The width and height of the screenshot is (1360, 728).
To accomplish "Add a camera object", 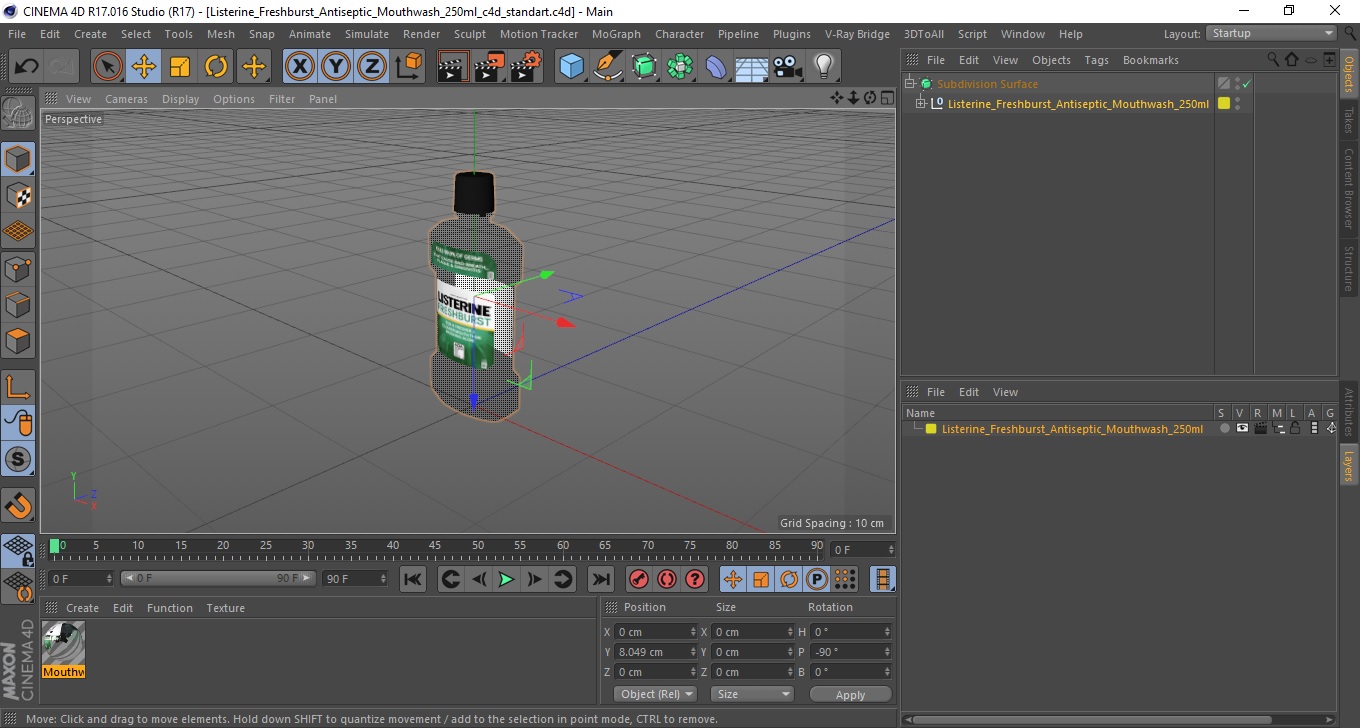I will click(788, 67).
